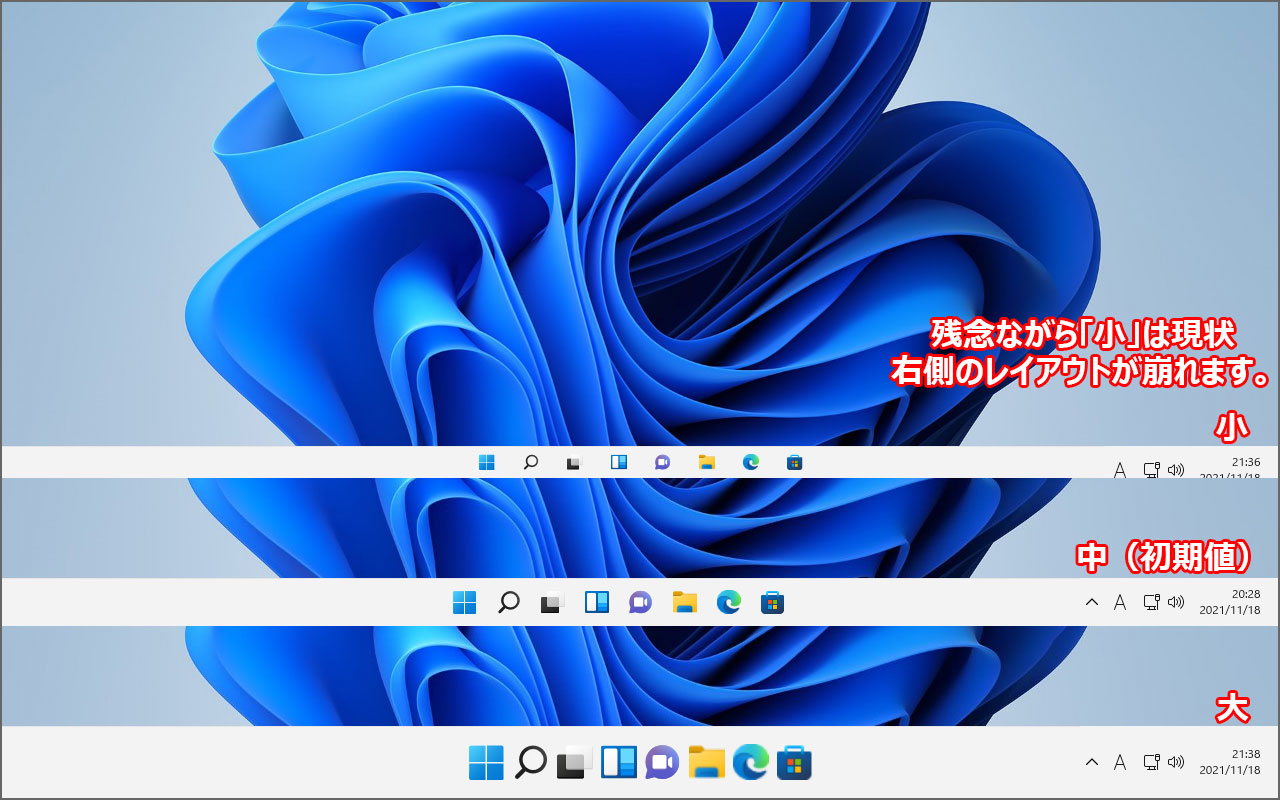The height and width of the screenshot is (800, 1280).
Task: Open Widgets on the smallest taskbar
Action: point(619,462)
